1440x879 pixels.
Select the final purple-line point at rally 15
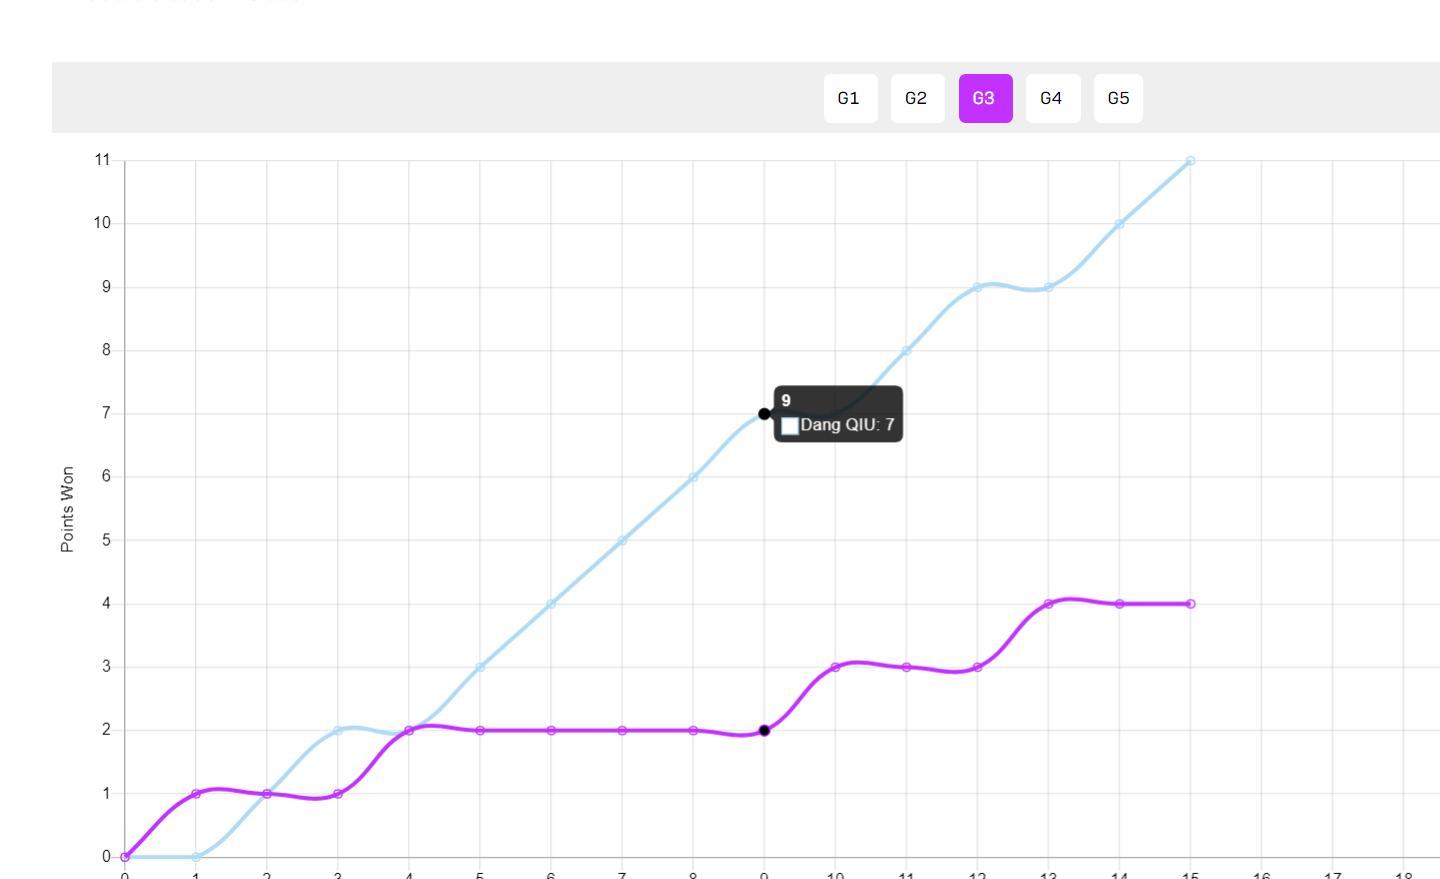[x=1190, y=604]
